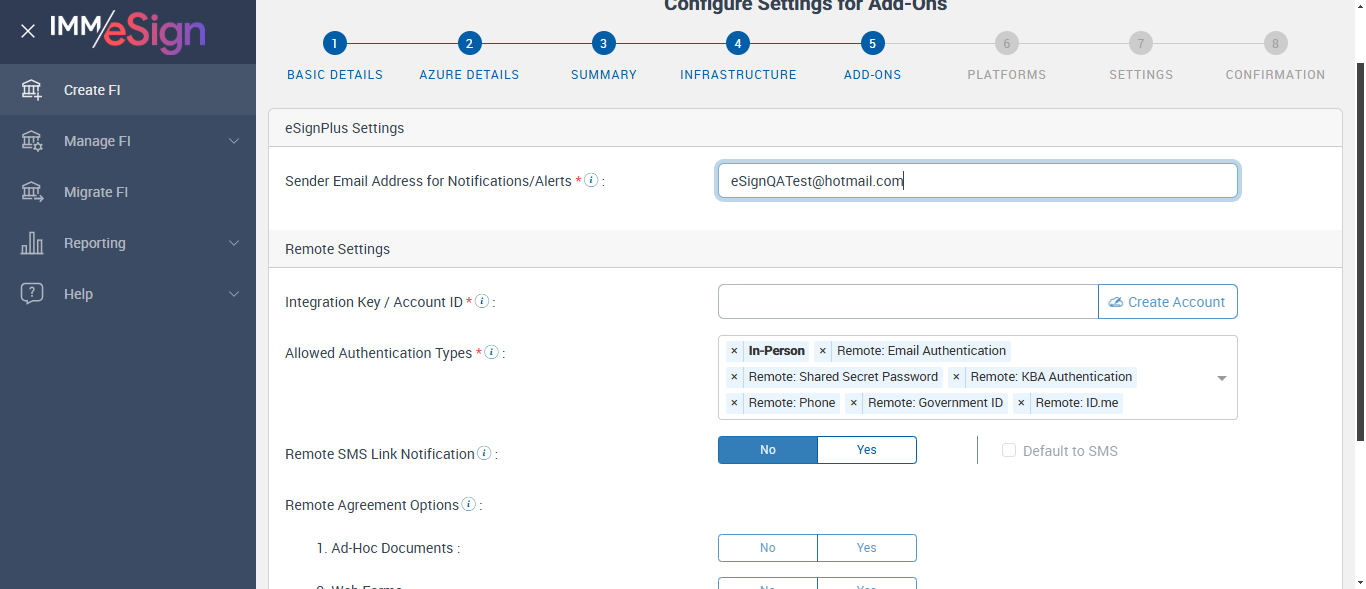
Task: Go to step 2 Azure Details
Action: point(469,43)
